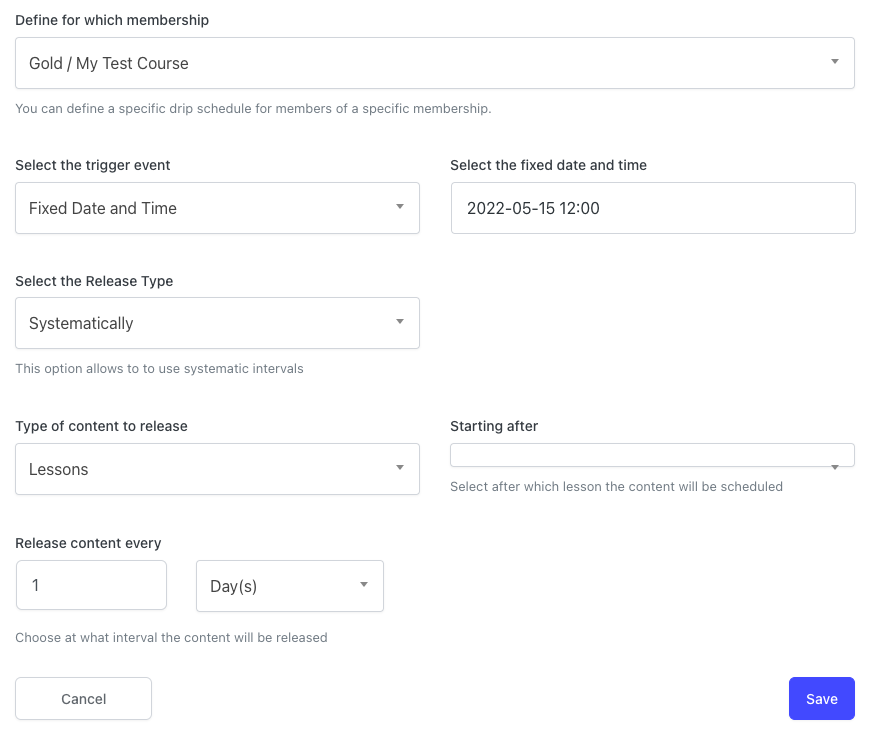Screen dimensions: 871x739
Task: Open the Lessons content type dropdown
Action: coord(217,469)
